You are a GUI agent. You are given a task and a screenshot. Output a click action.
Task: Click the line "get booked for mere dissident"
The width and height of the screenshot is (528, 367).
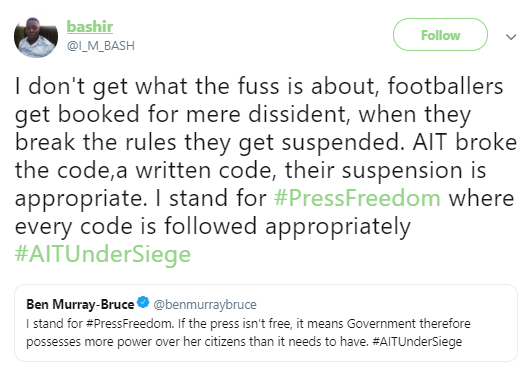(182, 114)
